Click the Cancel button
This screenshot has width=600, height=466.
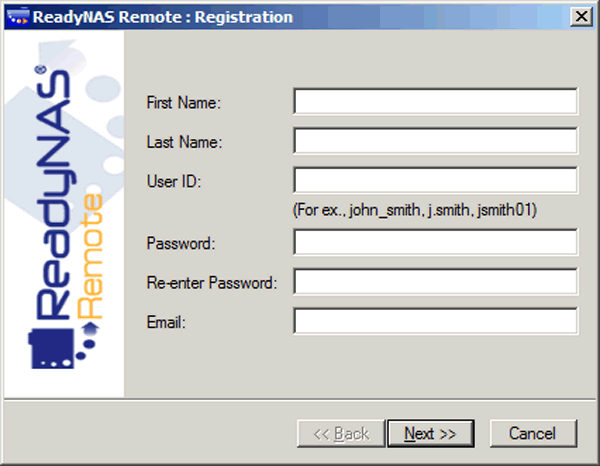point(533,433)
